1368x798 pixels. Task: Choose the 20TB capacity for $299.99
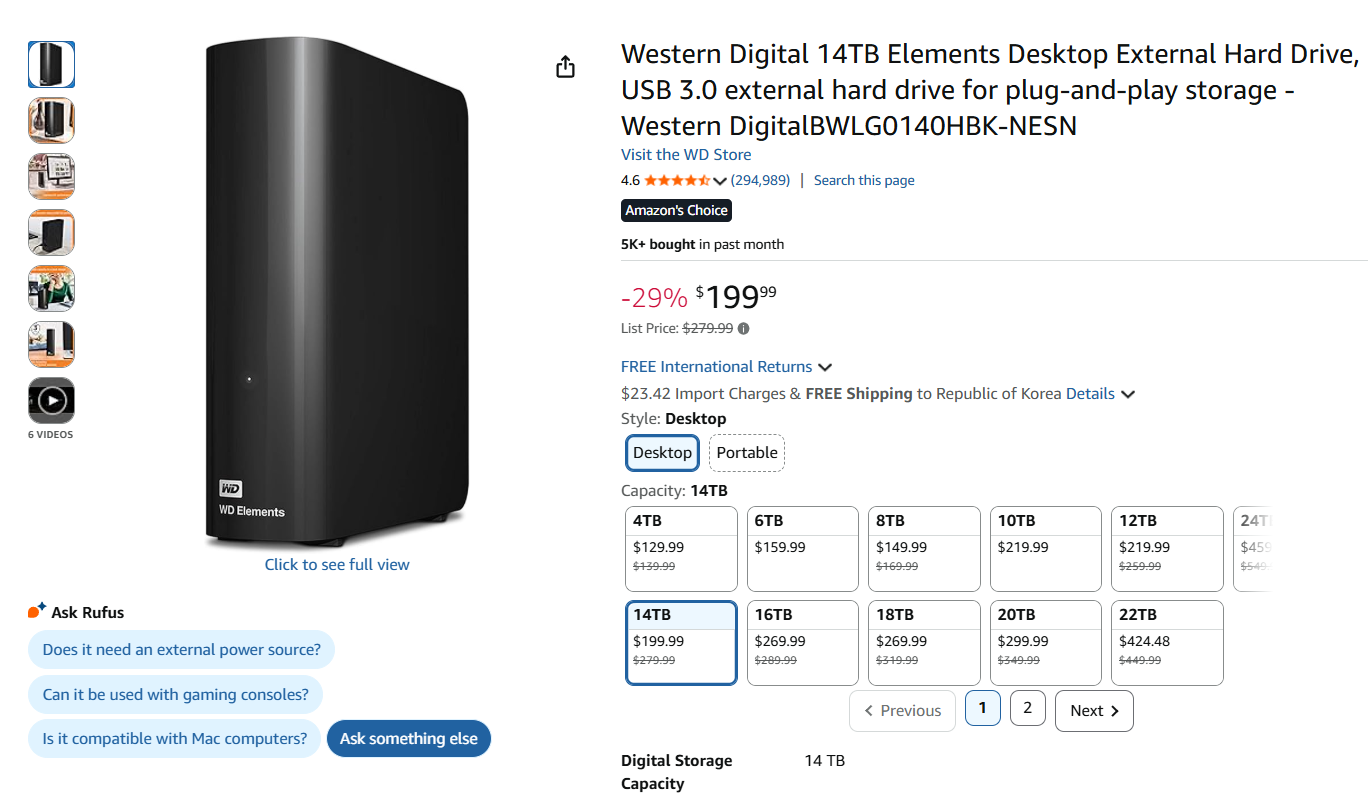coord(1045,642)
